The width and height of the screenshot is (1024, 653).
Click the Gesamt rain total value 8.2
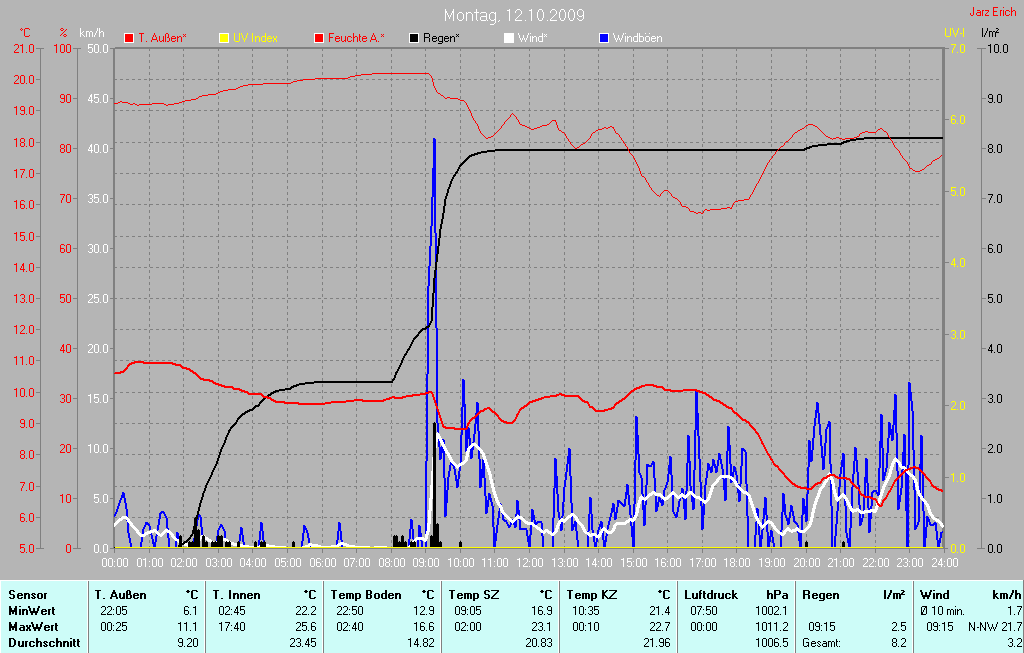[x=897, y=643]
